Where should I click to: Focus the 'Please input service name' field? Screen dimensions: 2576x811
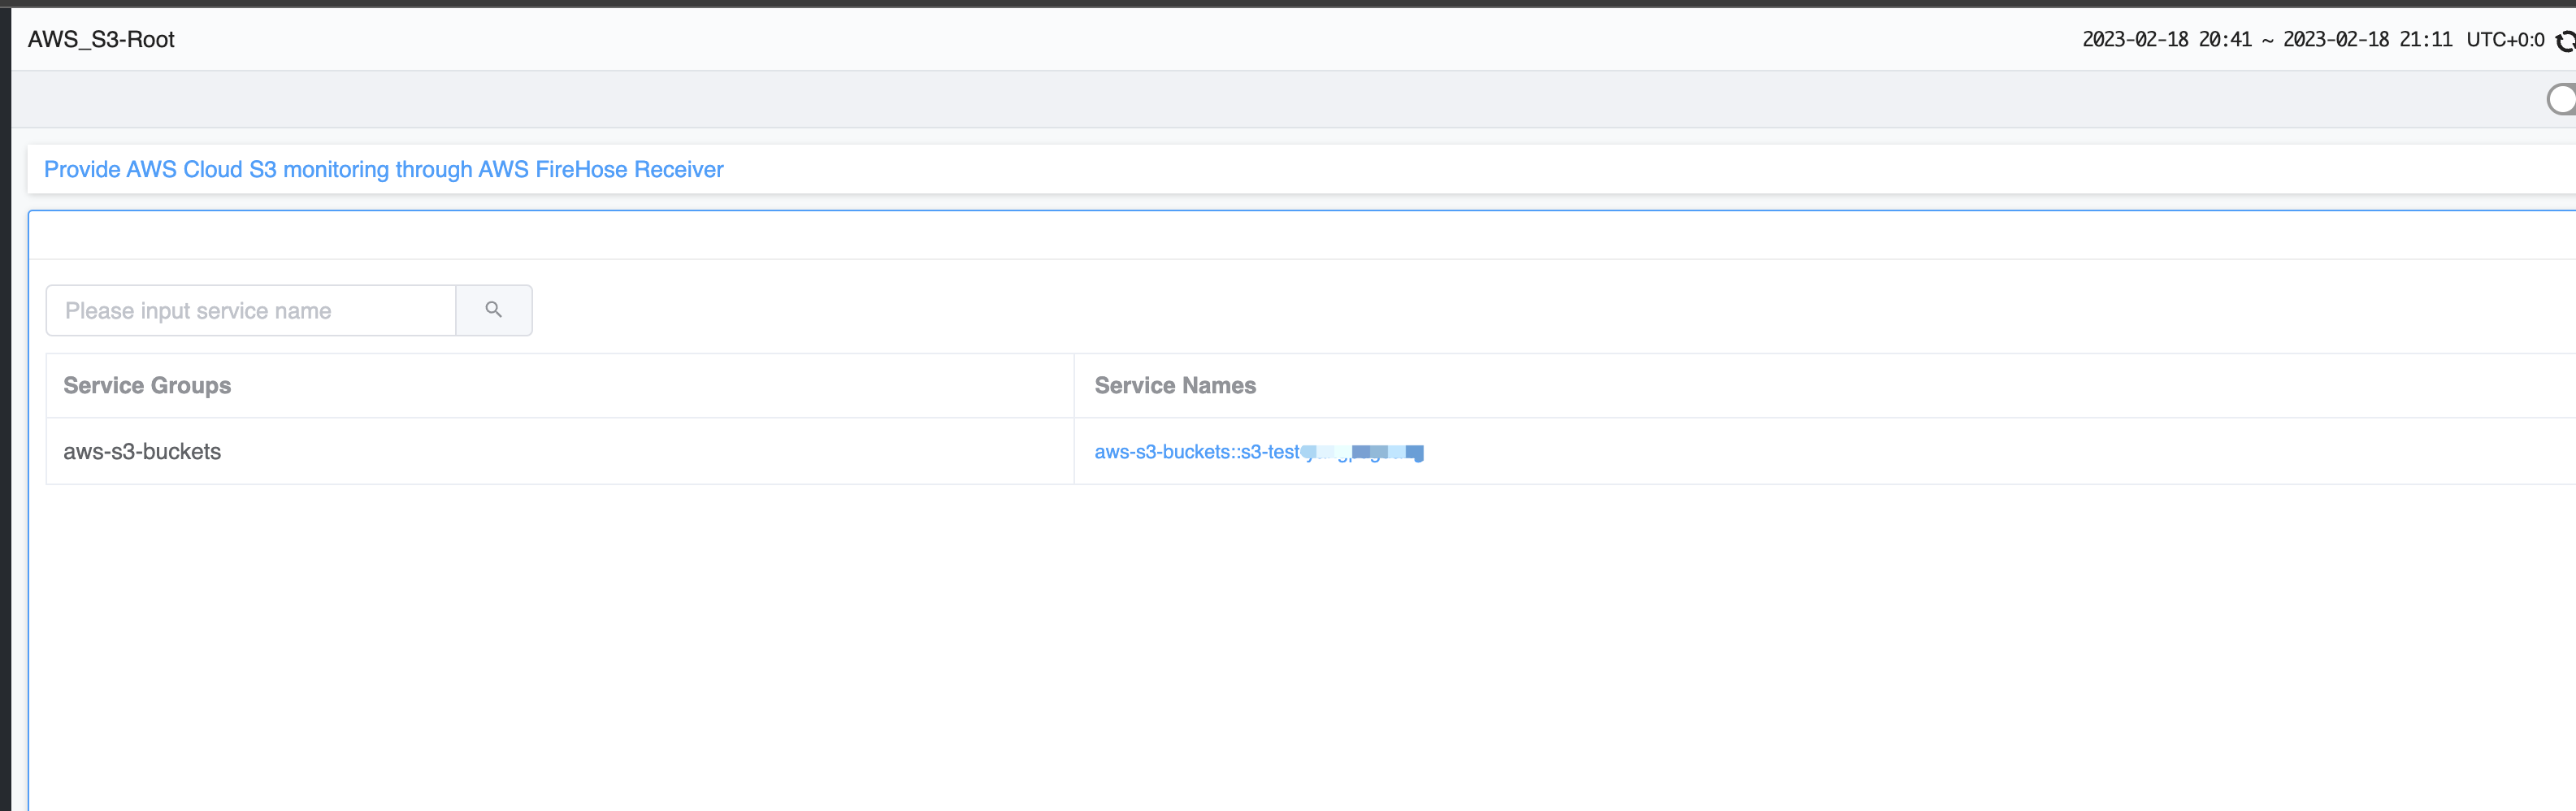click(x=251, y=310)
